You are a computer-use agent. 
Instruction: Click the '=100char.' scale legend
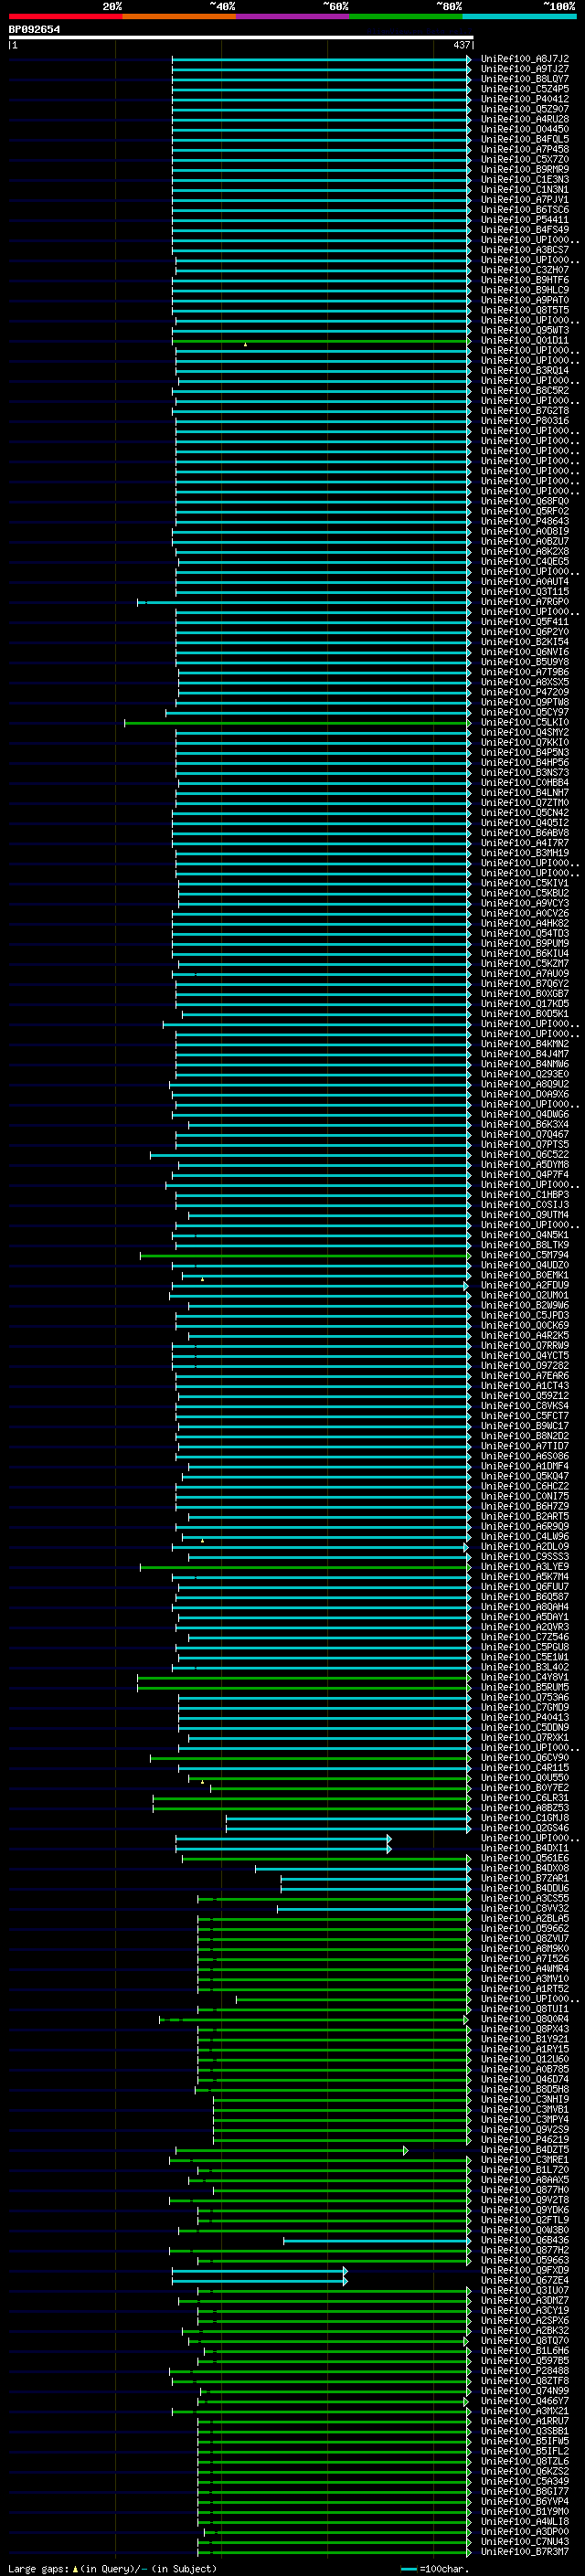tap(435, 2569)
